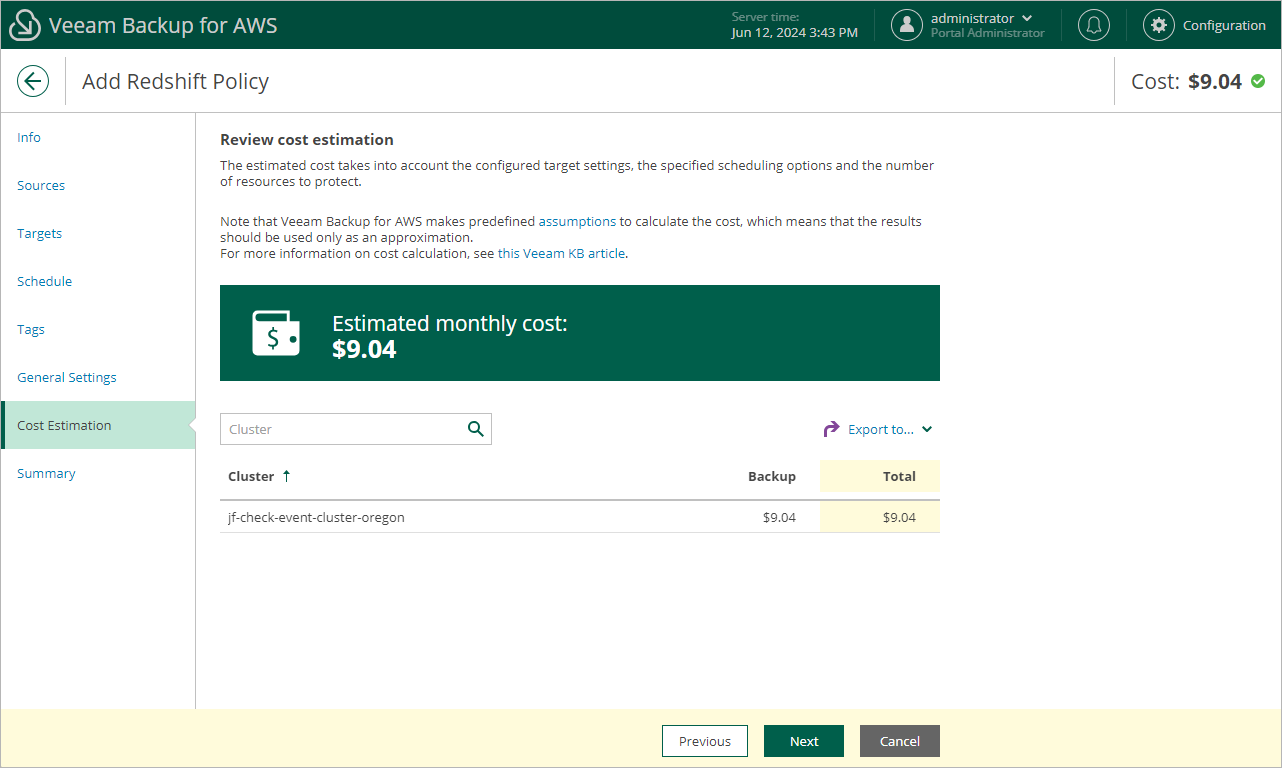The height and width of the screenshot is (768, 1282).
Task: Open the Info step
Action: tap(29, 137)
